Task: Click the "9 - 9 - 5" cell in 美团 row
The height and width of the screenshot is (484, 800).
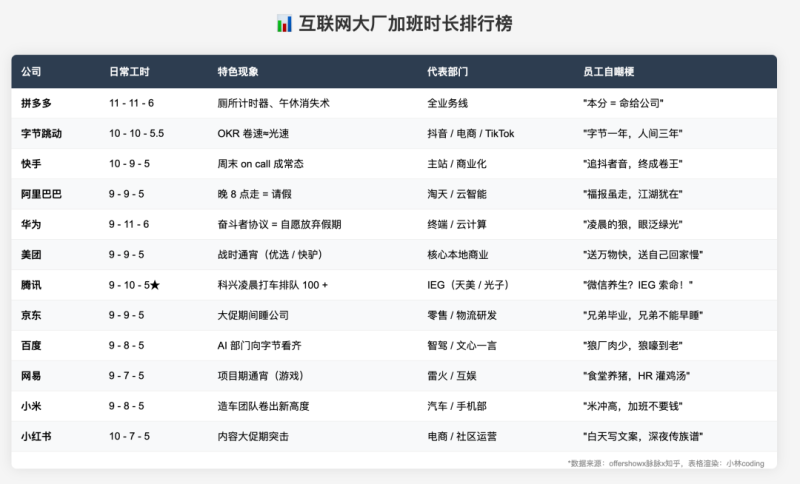Action: (127, 254)
